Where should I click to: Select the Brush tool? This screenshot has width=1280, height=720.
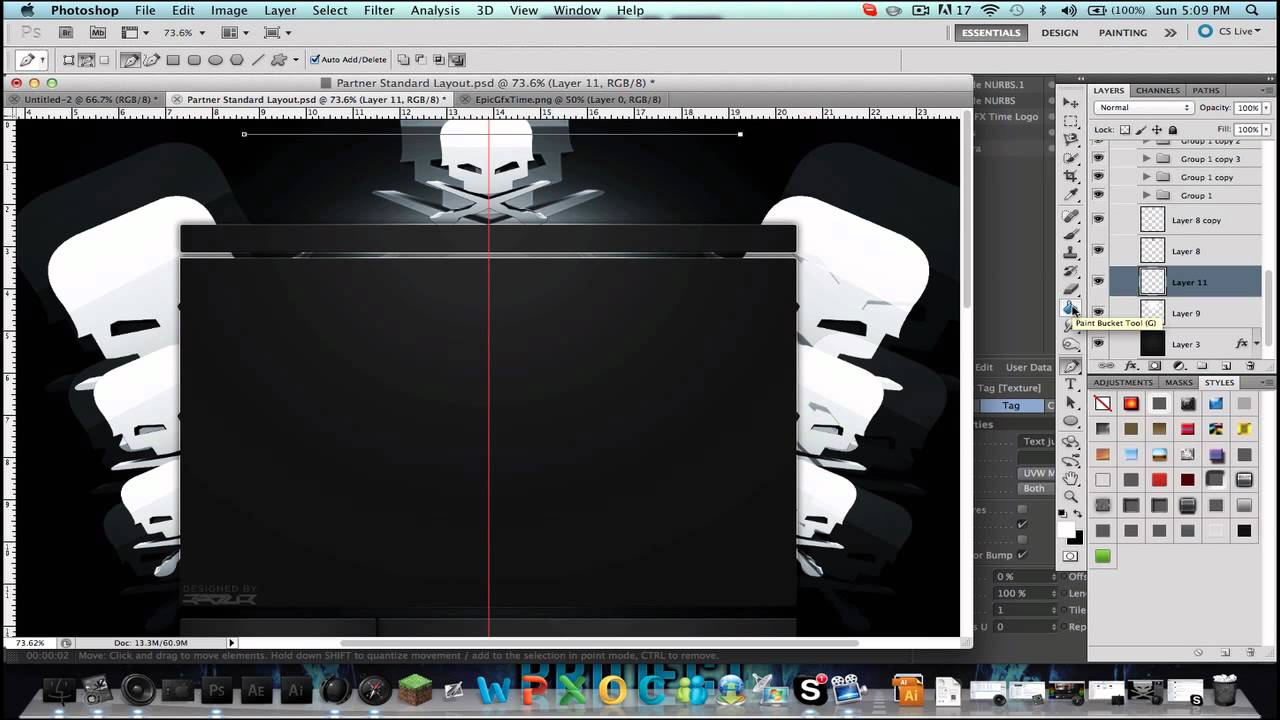point(1071,234)
